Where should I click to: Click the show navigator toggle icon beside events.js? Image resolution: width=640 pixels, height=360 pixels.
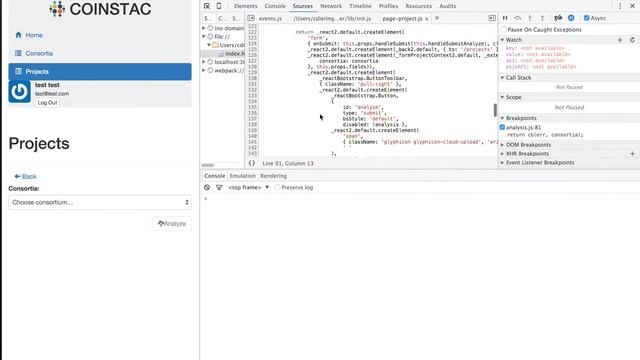[251, 18]
